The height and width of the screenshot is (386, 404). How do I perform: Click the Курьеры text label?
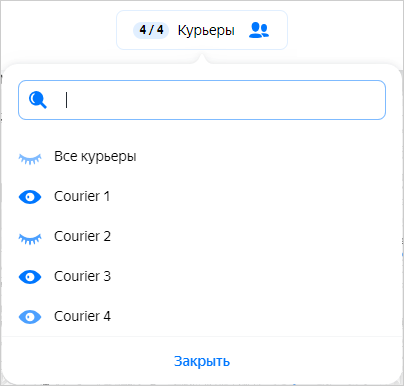(206, 31)
